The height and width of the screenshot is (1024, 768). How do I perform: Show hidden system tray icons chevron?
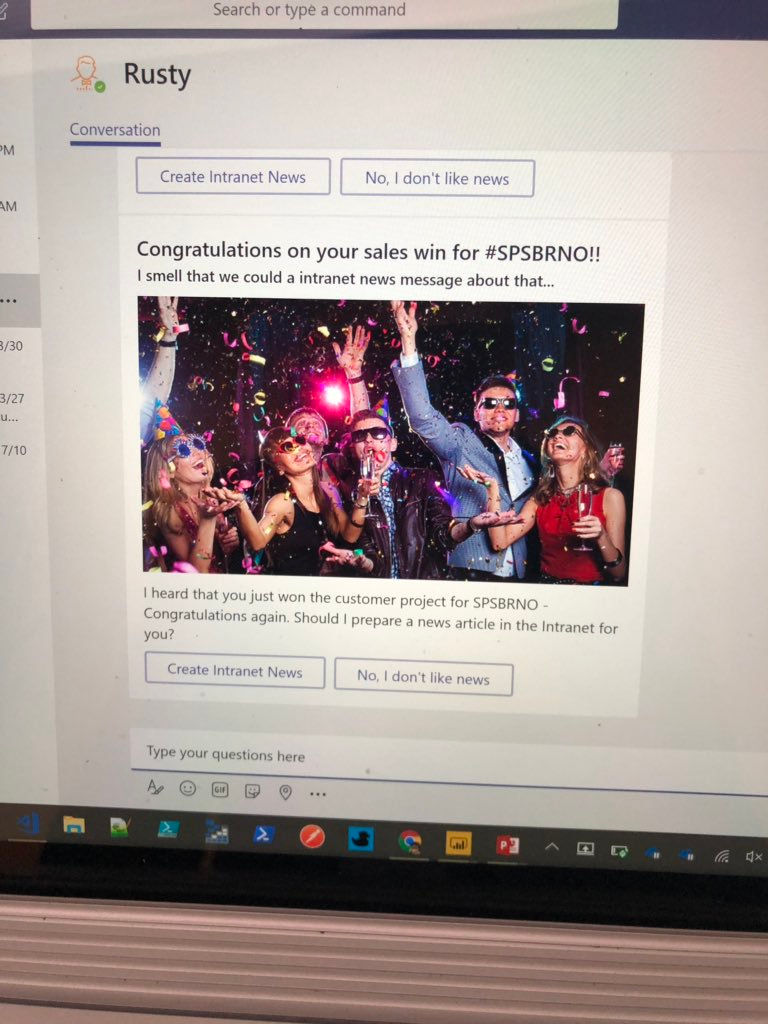pos(552,847)
